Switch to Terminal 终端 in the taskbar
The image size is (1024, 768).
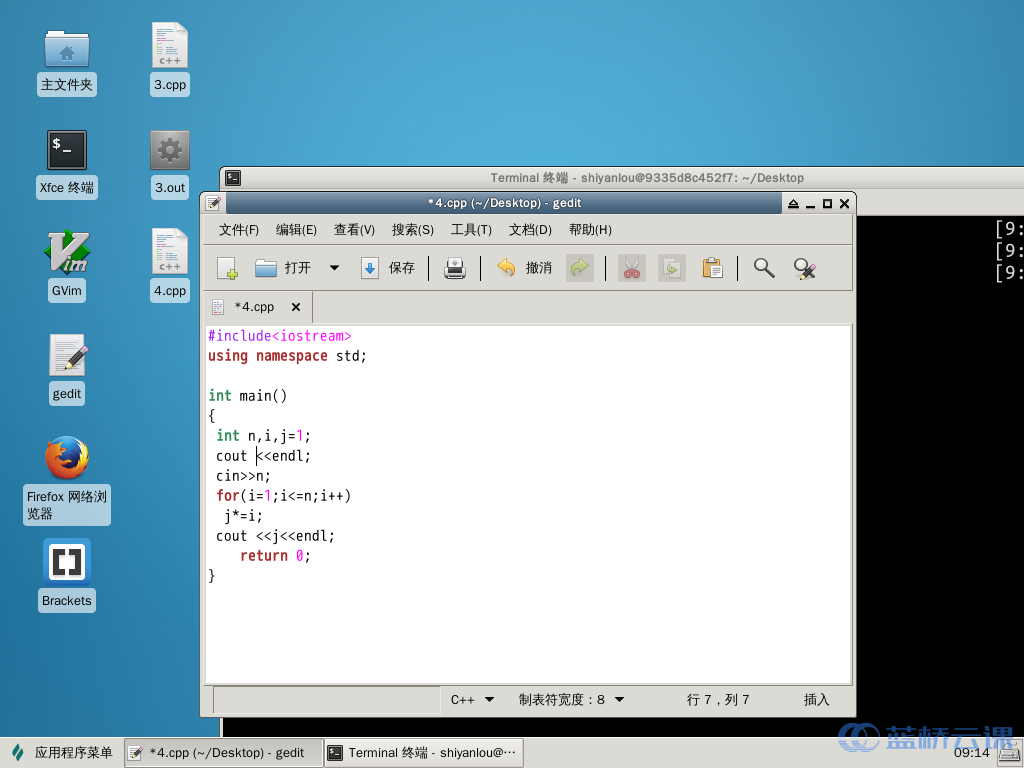pos(424,753)
